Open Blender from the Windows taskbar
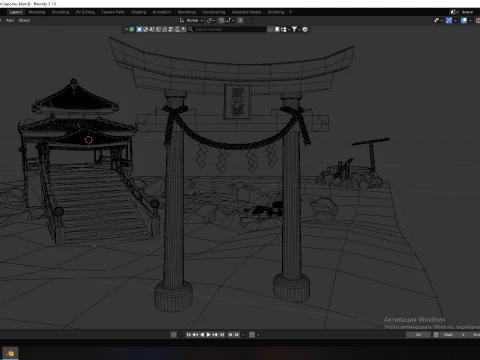 pyautogui.click(x=10, y=353)
